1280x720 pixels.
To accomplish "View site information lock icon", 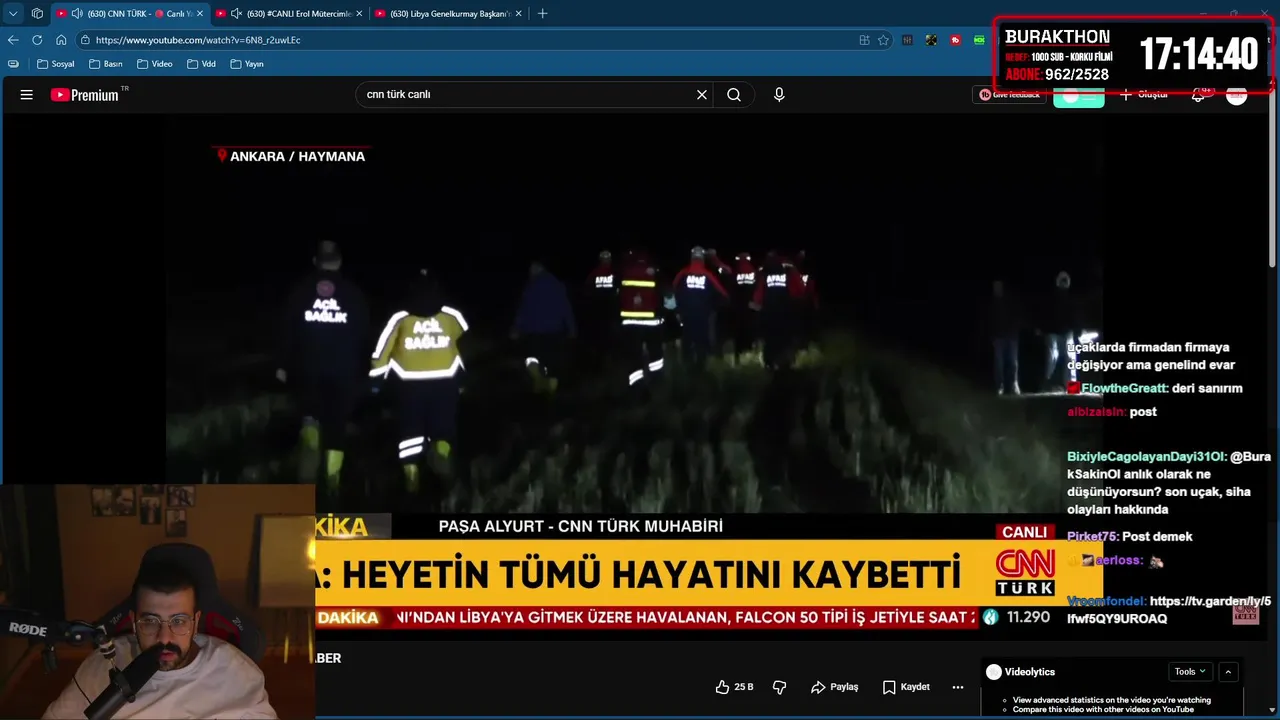I will (86, 40).
